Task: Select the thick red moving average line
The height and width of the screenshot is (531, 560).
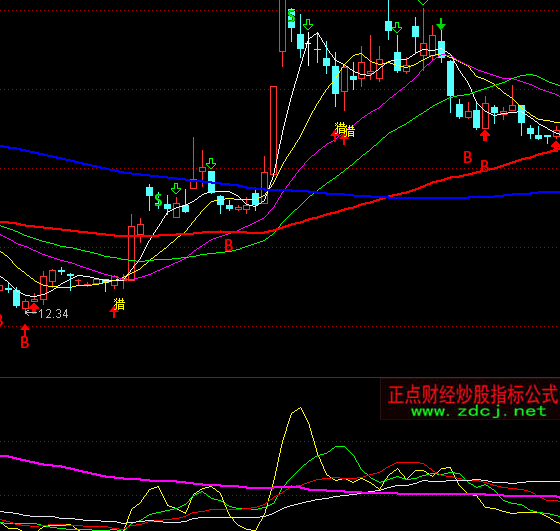Action: tap(280, 228)
